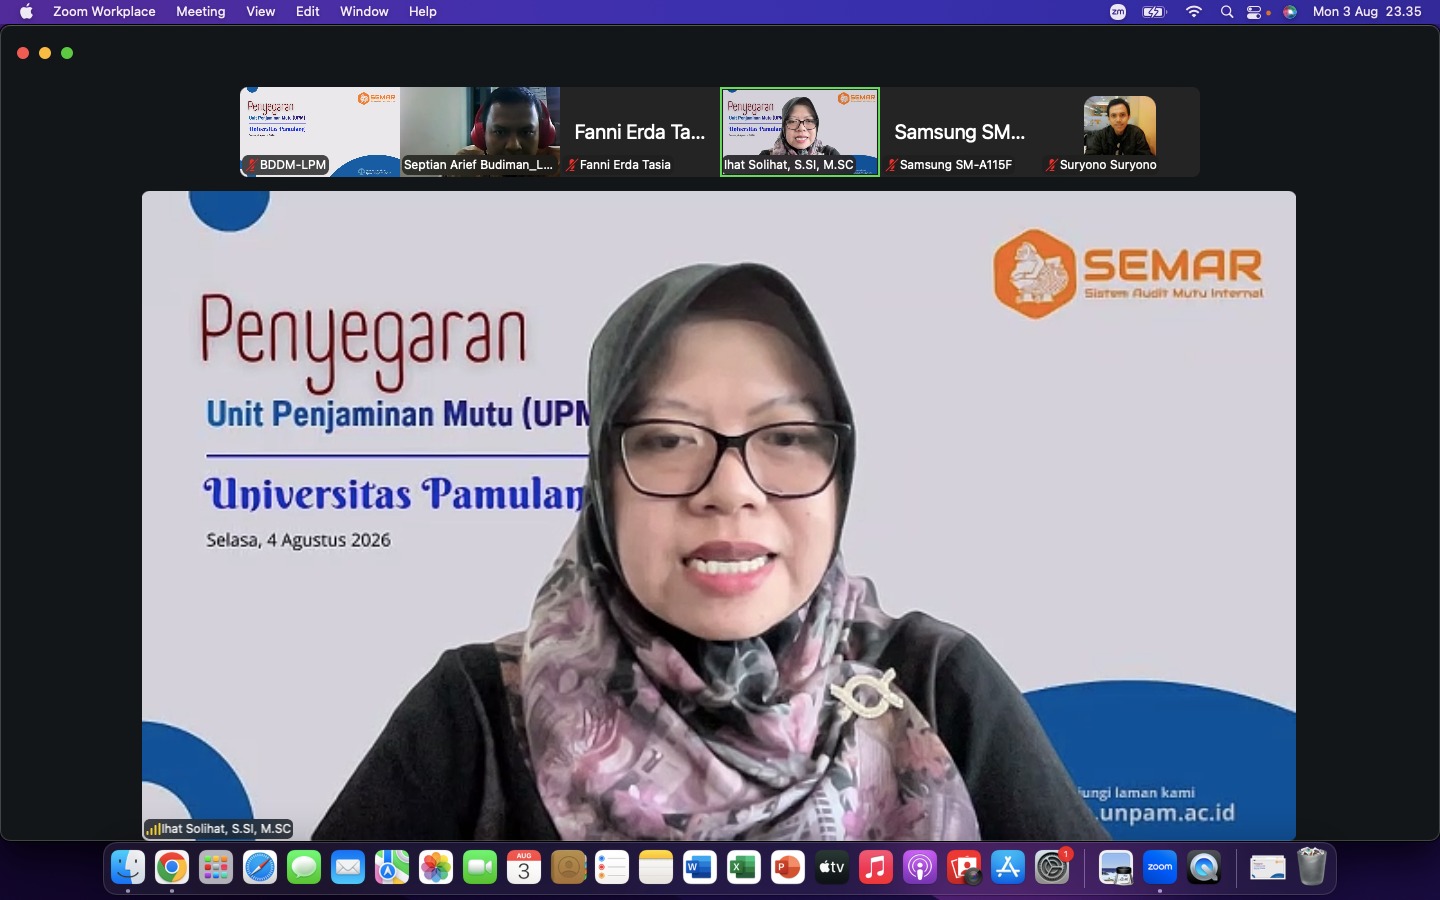Click the Zoom status icon in menu bar

click(x=1118, y=12)
